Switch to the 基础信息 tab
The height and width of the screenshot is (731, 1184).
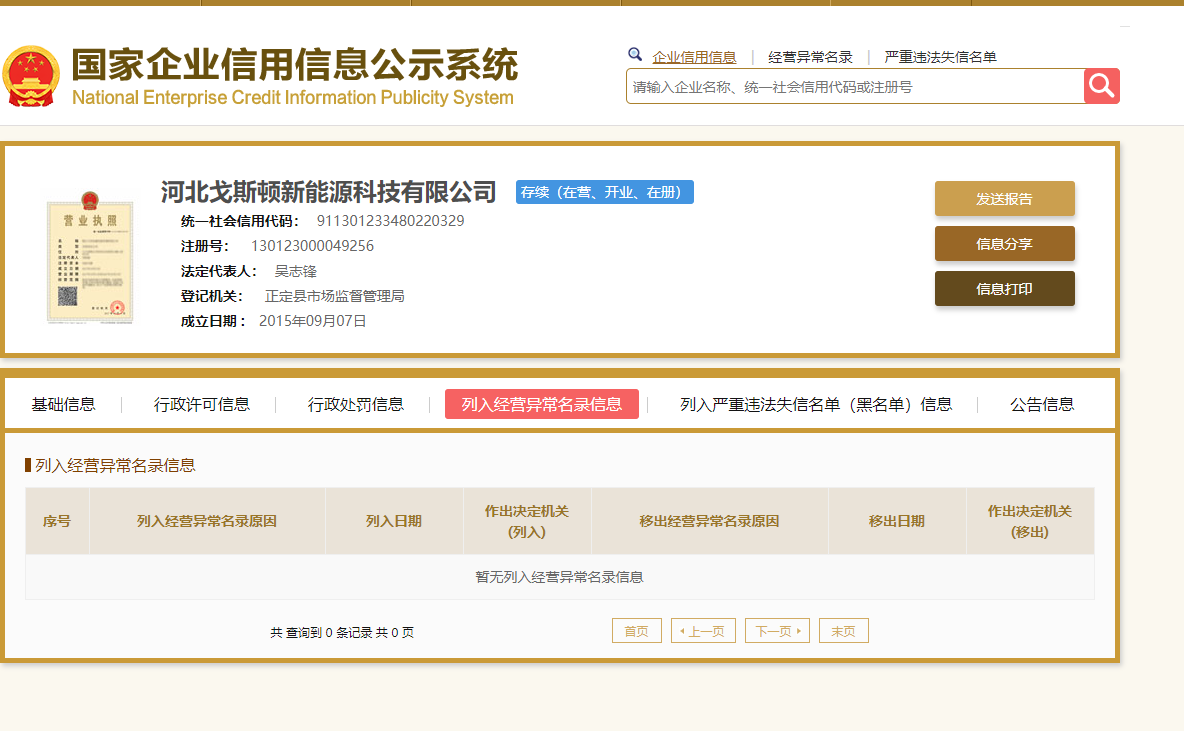tap(63, 404)
